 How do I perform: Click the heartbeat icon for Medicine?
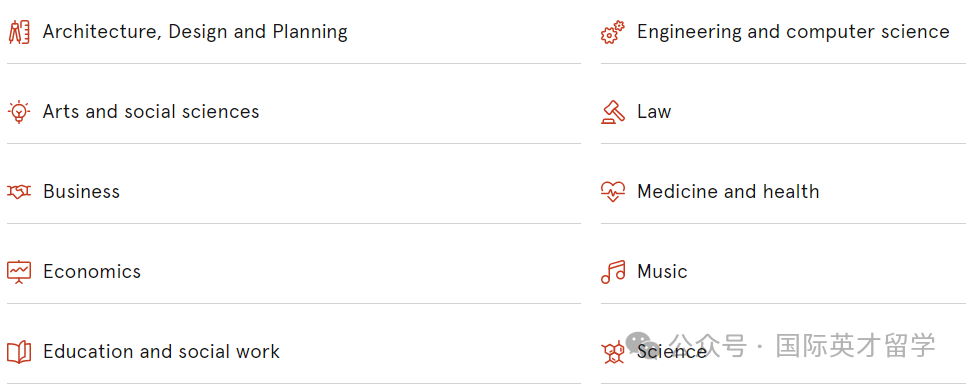point(613,192)
